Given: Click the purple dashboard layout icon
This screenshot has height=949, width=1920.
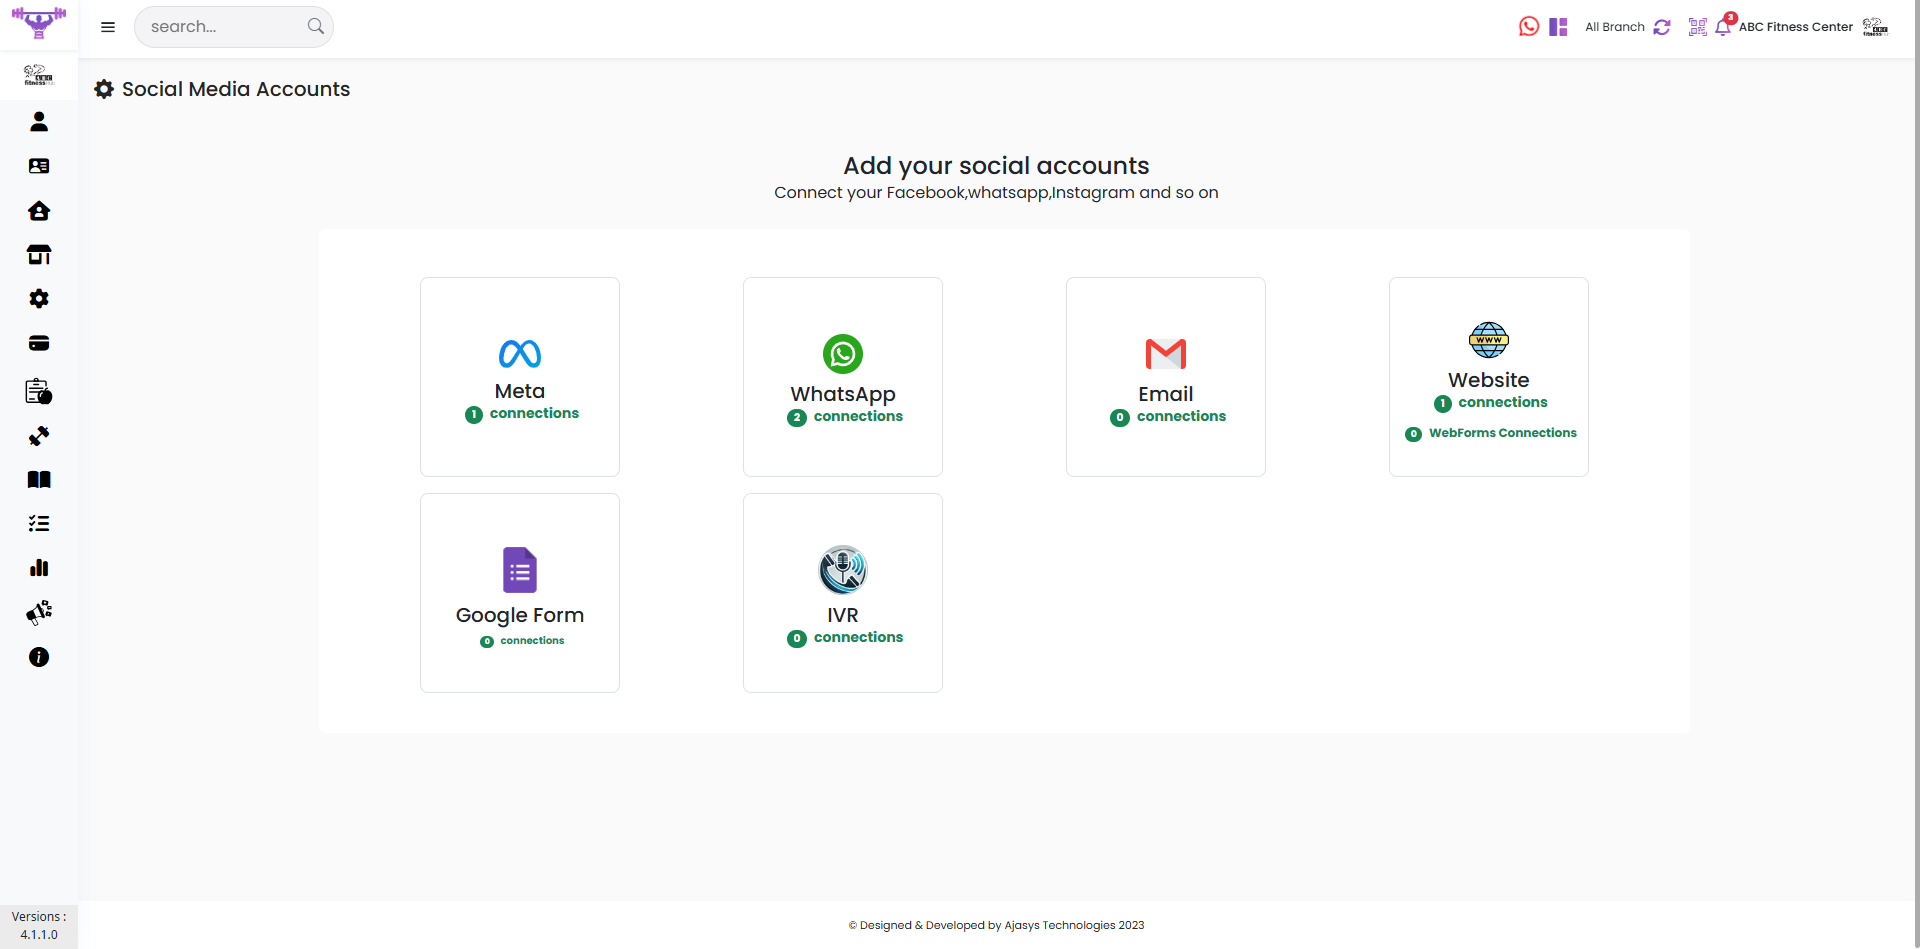Looking at the screenshot, I should (x=1558, y=27).
